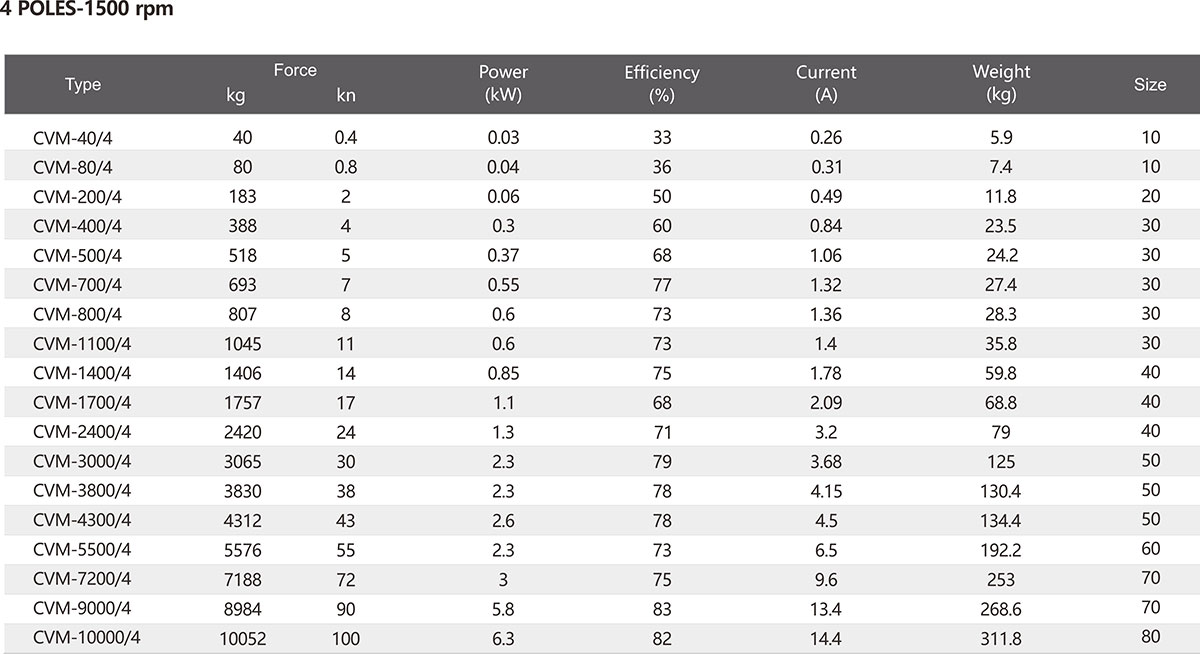The height and width of the screenshot is (654, 1200).
Task: Click the CVM-200/4 type cell
Action: click(x=80, y=197)
